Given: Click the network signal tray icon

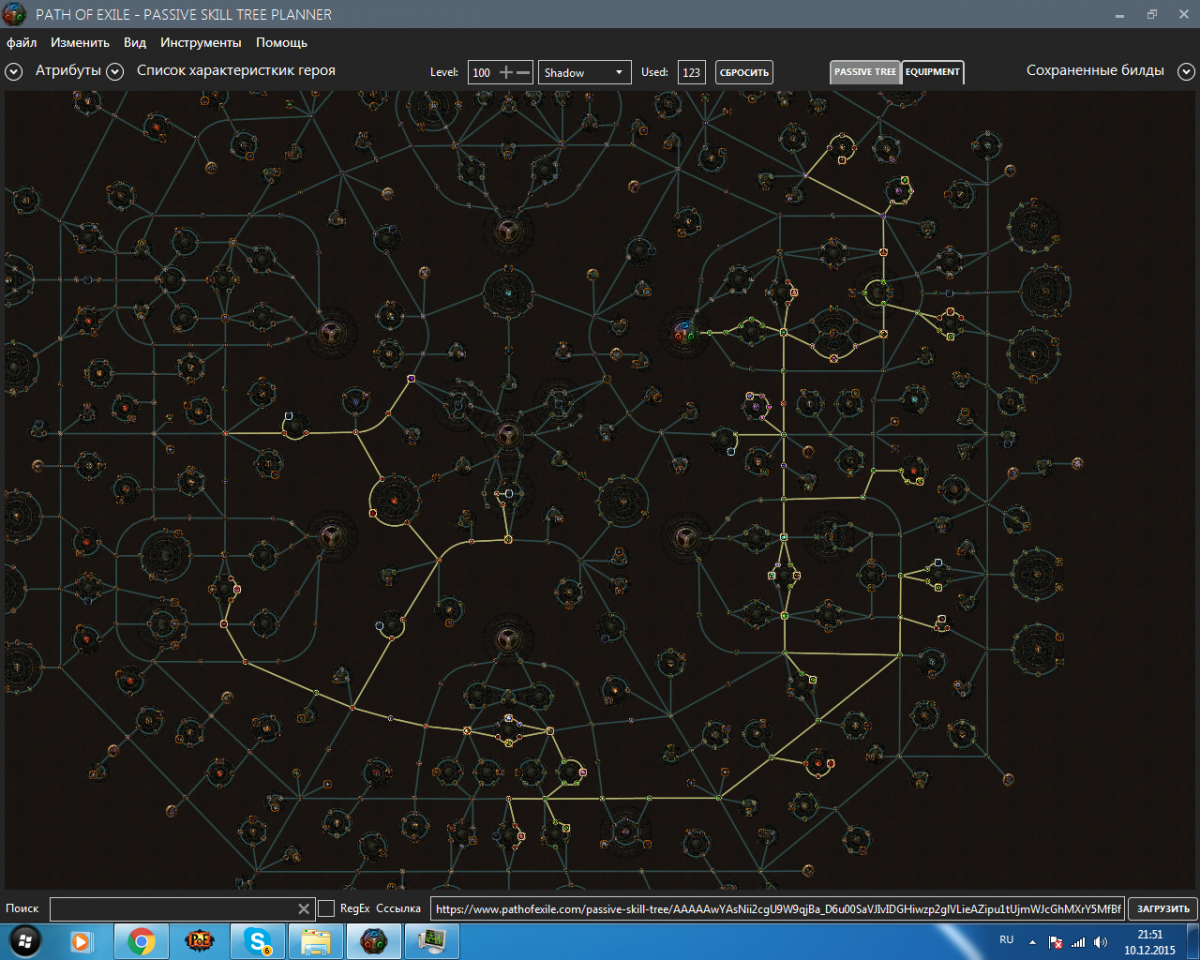Looking at the screenshot, I should click(x=1078, y=942).
